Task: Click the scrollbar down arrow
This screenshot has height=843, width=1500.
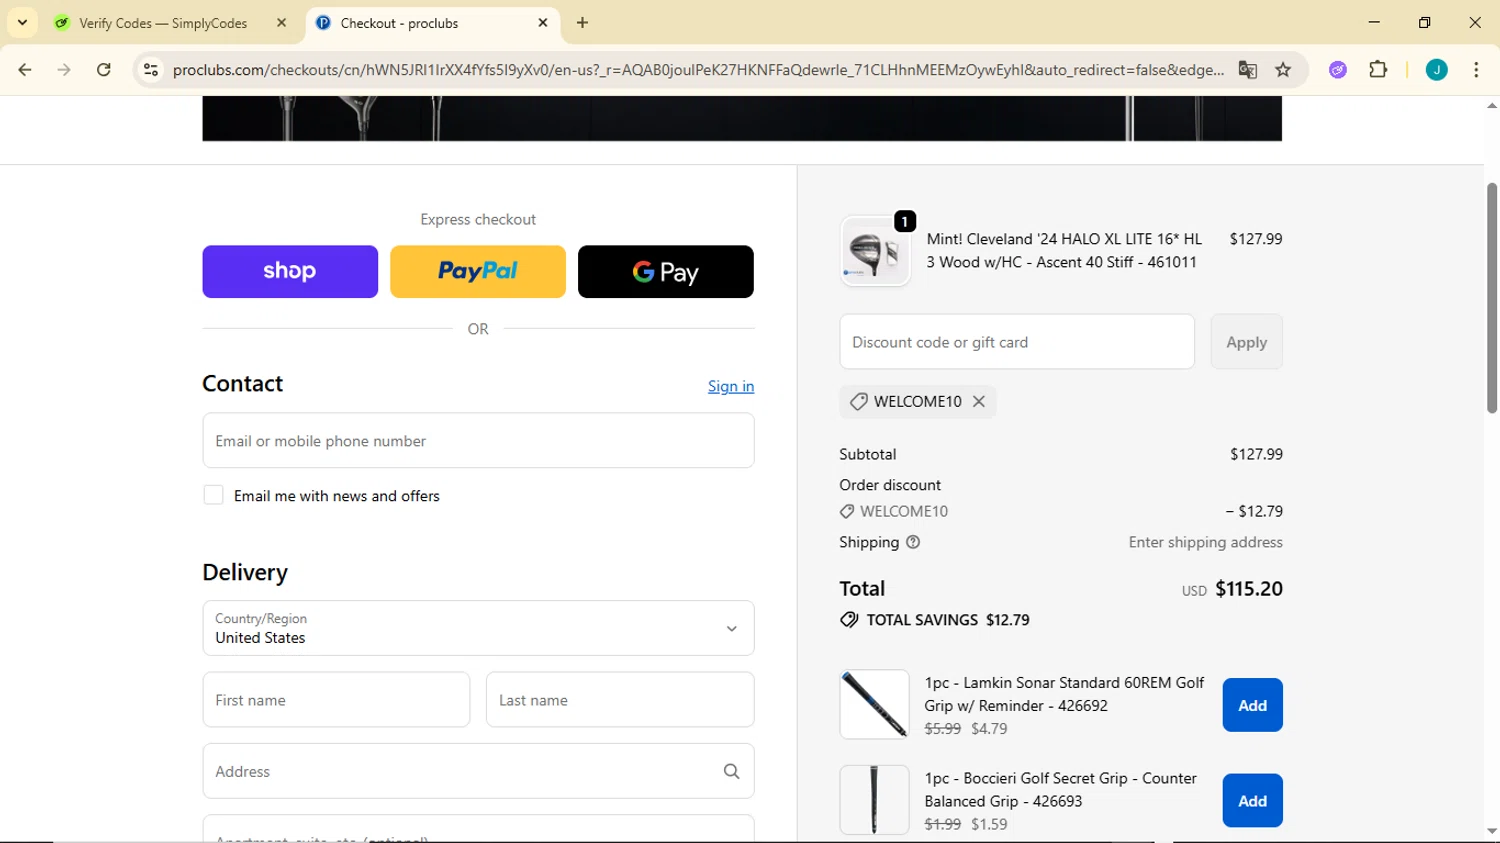Action: point(1491,832)
